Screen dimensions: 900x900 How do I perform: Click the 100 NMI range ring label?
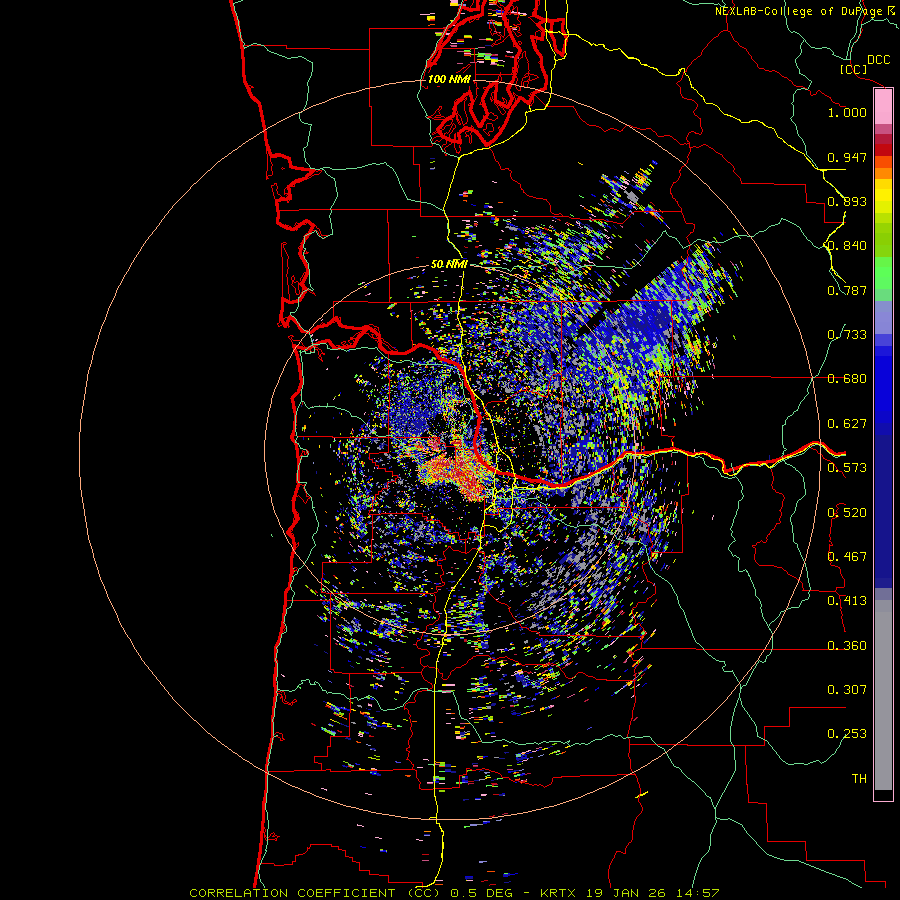click(x=449, y=79)
